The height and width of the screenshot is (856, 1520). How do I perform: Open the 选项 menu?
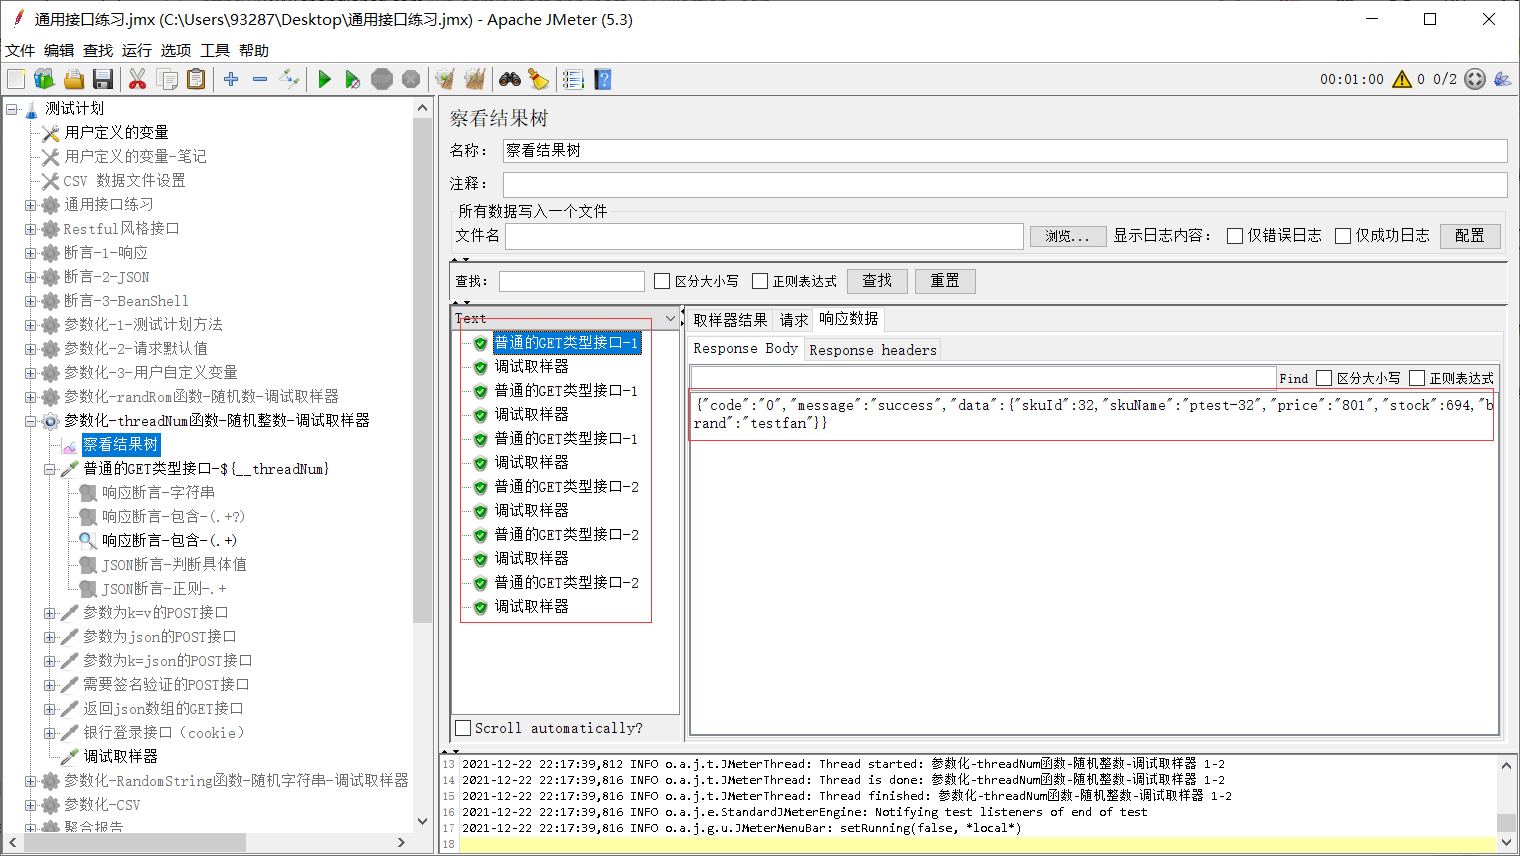pos(176,50)
